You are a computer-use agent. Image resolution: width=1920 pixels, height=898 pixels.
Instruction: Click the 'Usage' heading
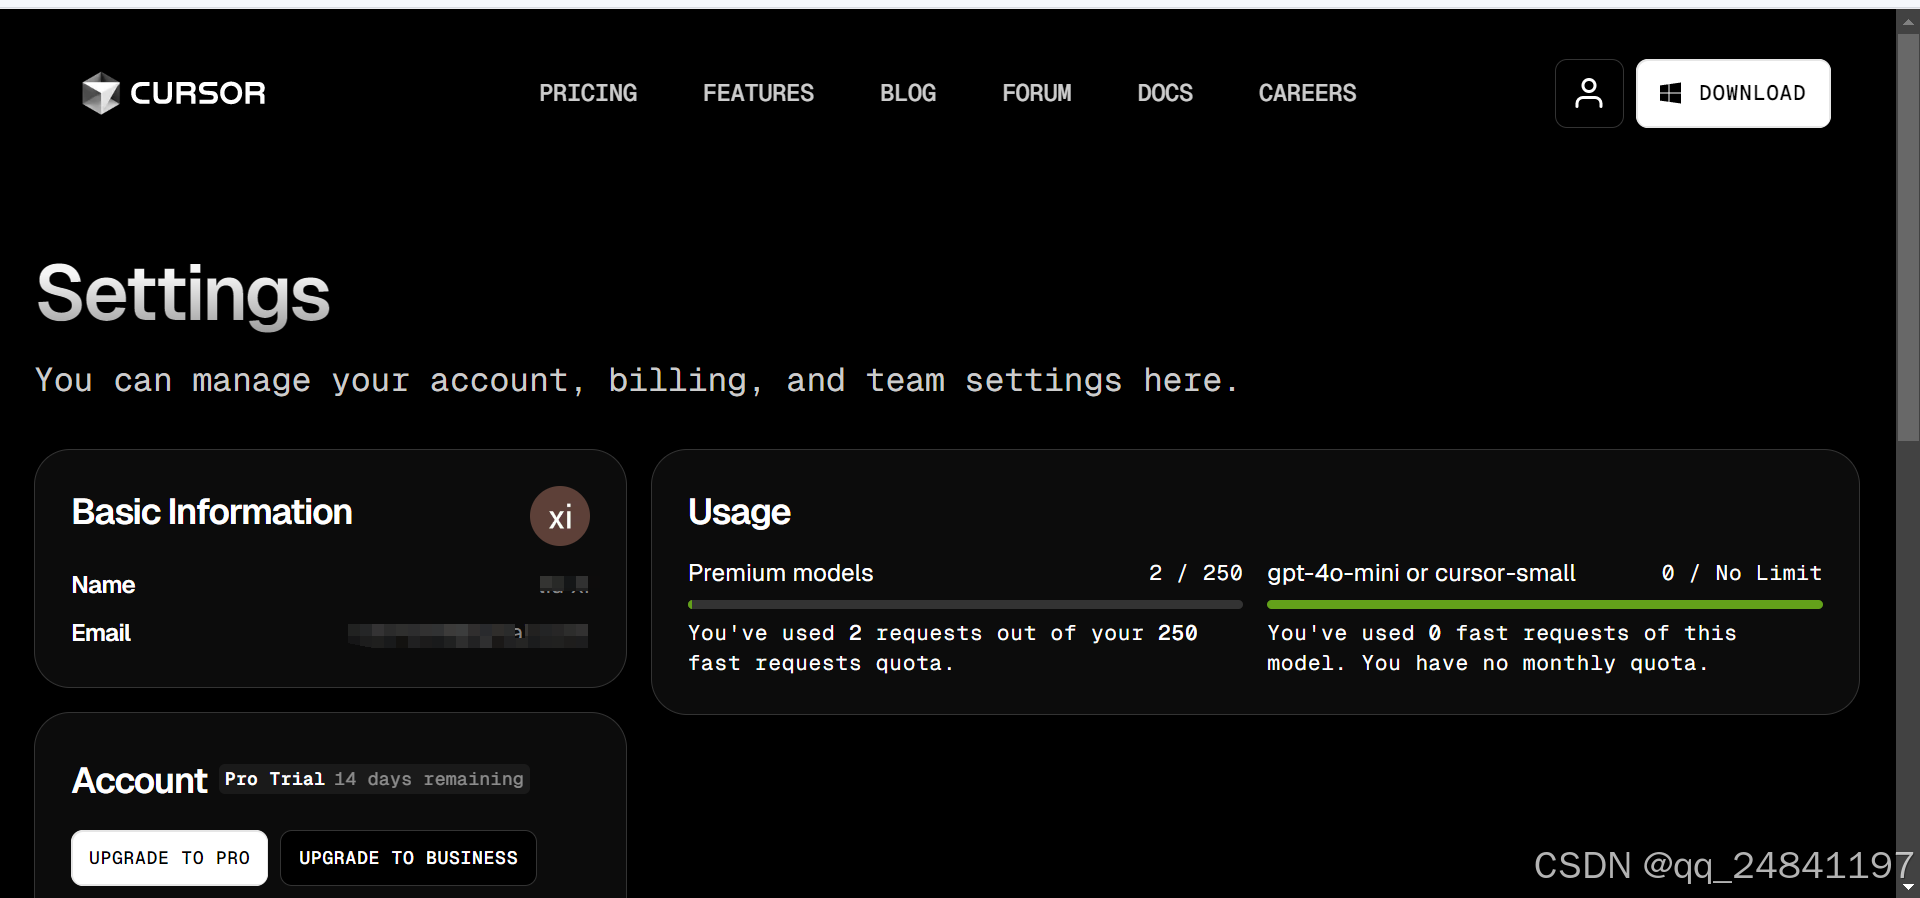pos(739,512)
